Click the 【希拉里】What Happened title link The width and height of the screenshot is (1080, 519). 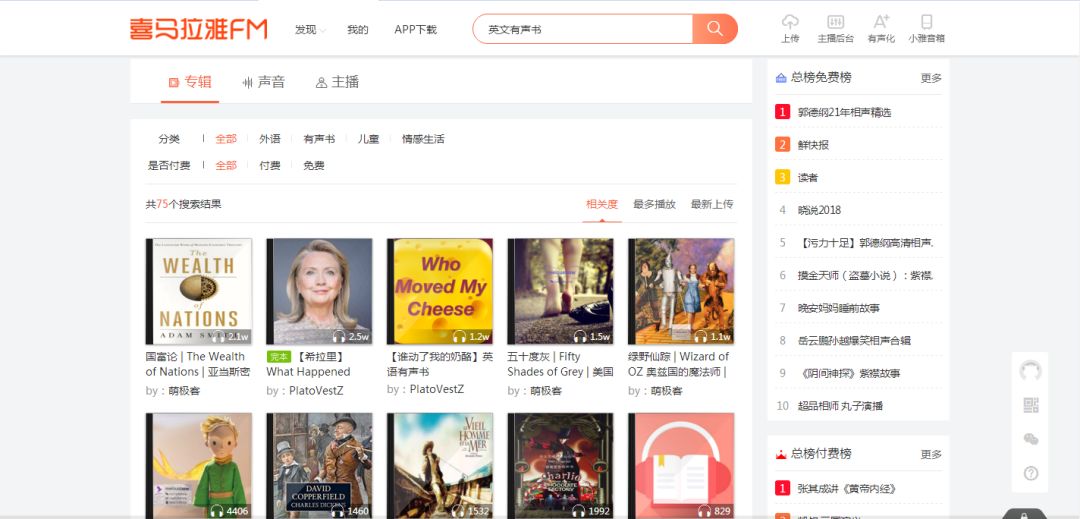tap(309, 364)
